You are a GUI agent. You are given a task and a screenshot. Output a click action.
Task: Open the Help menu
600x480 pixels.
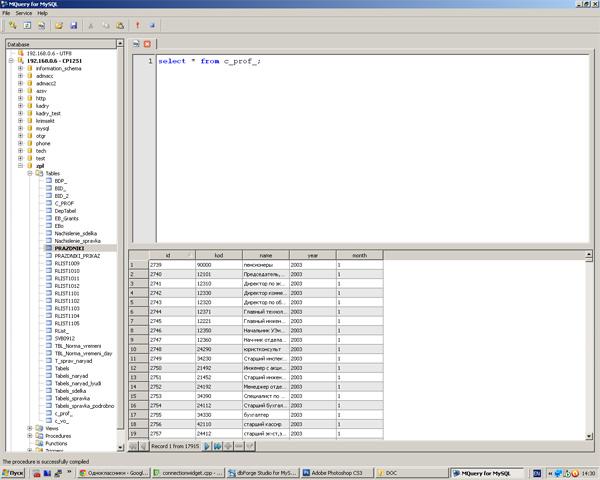click(42, 13)
